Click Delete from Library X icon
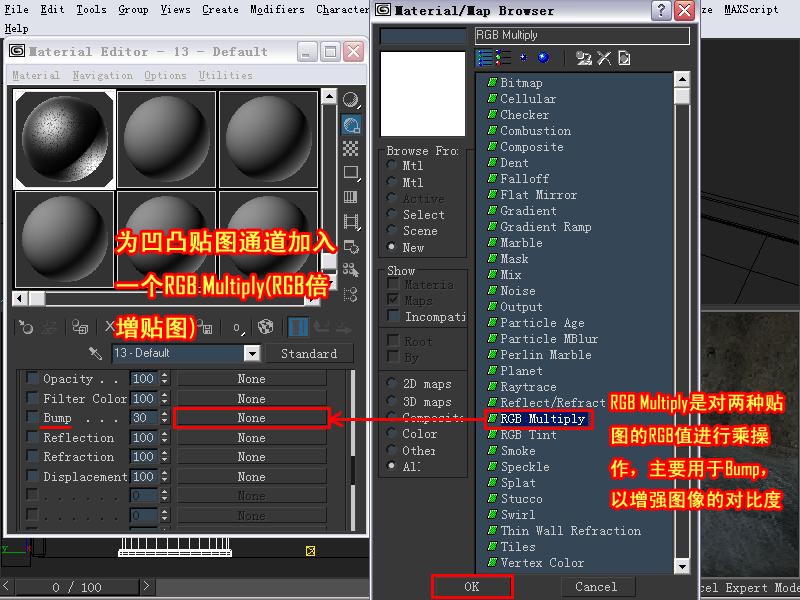The height and width of the screenshot is (600, 800). tap(604, 58)
